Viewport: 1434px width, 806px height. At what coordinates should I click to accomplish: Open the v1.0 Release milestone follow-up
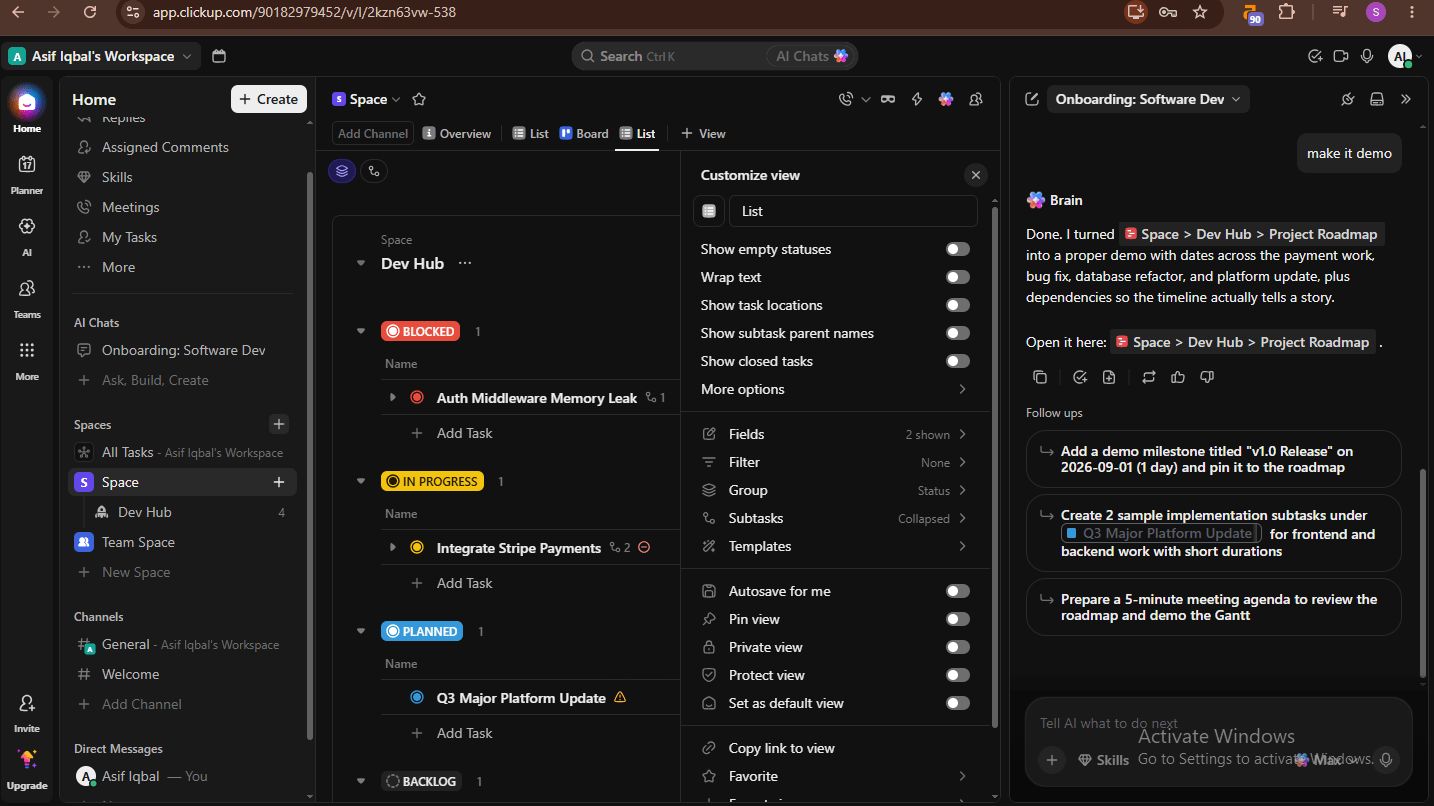click(1214, 459)
